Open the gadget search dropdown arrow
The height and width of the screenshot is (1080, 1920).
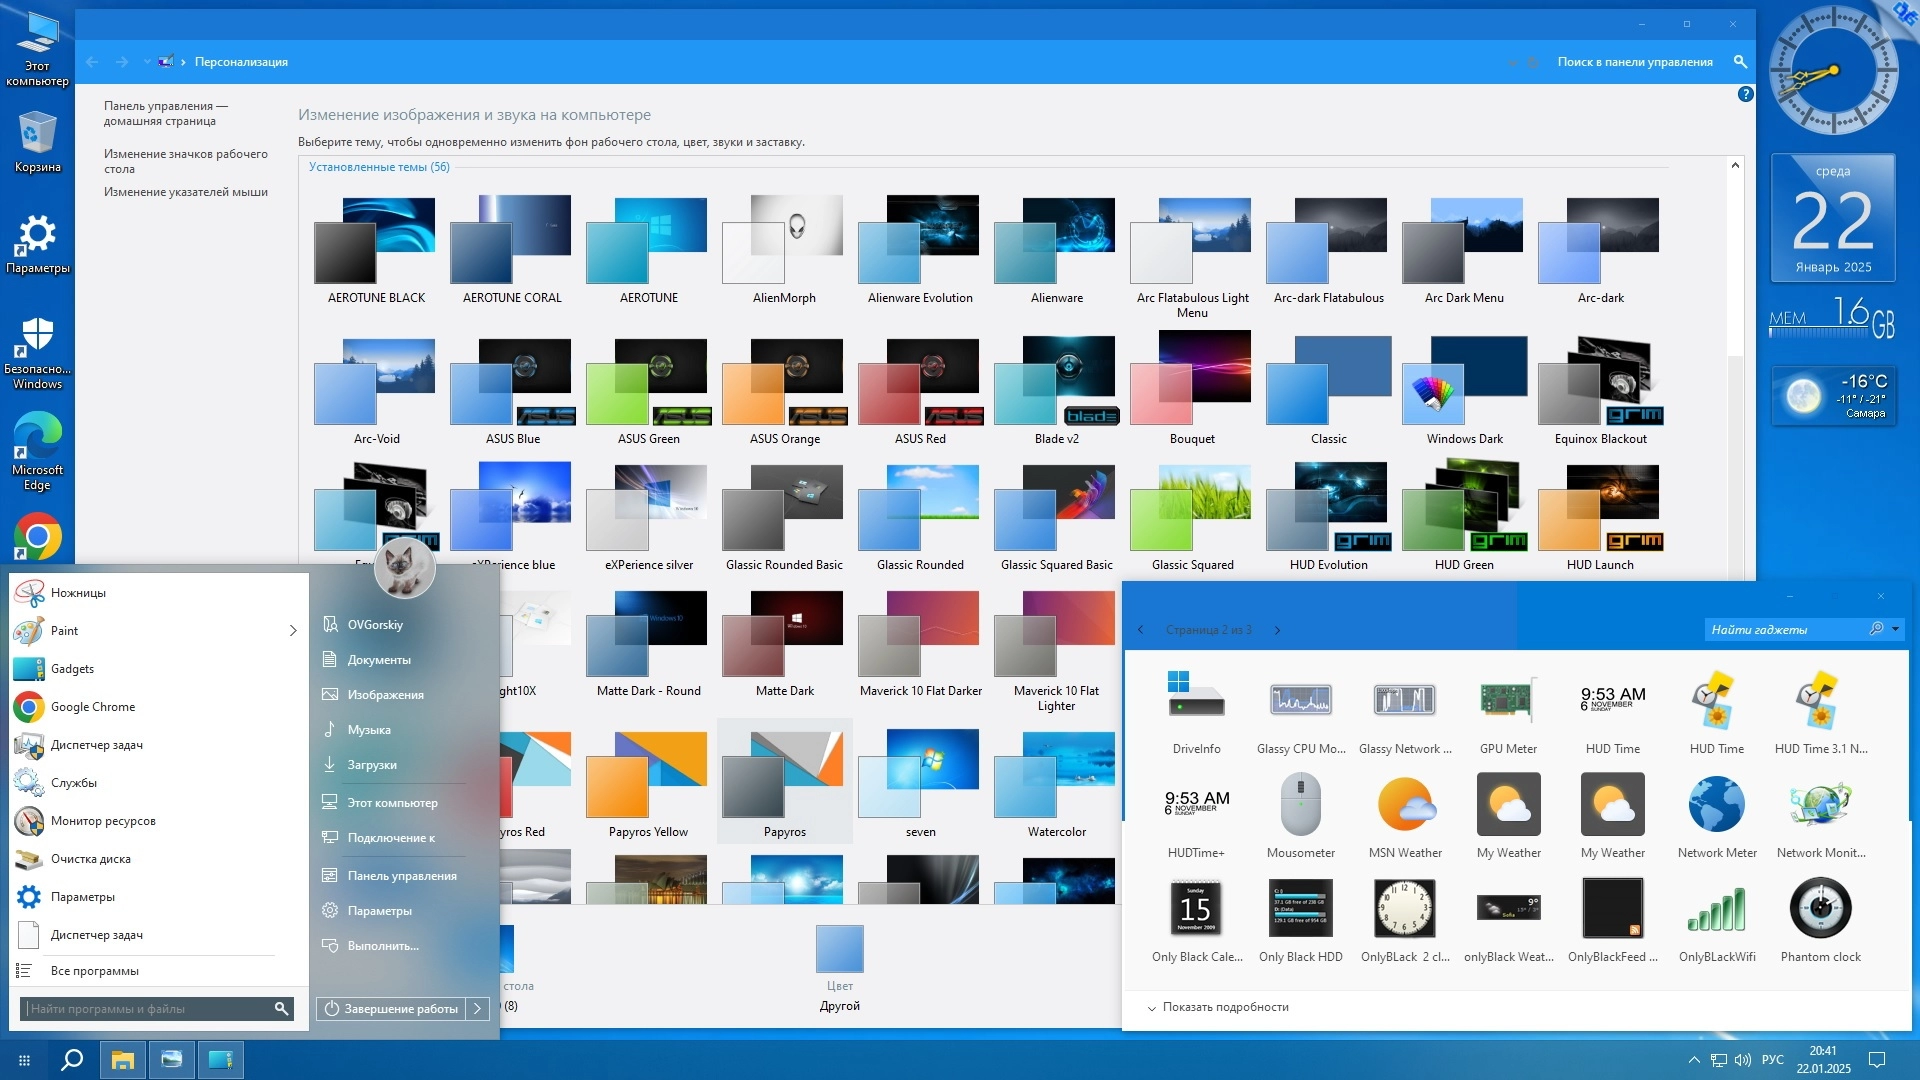click(x=1895, y=629)
